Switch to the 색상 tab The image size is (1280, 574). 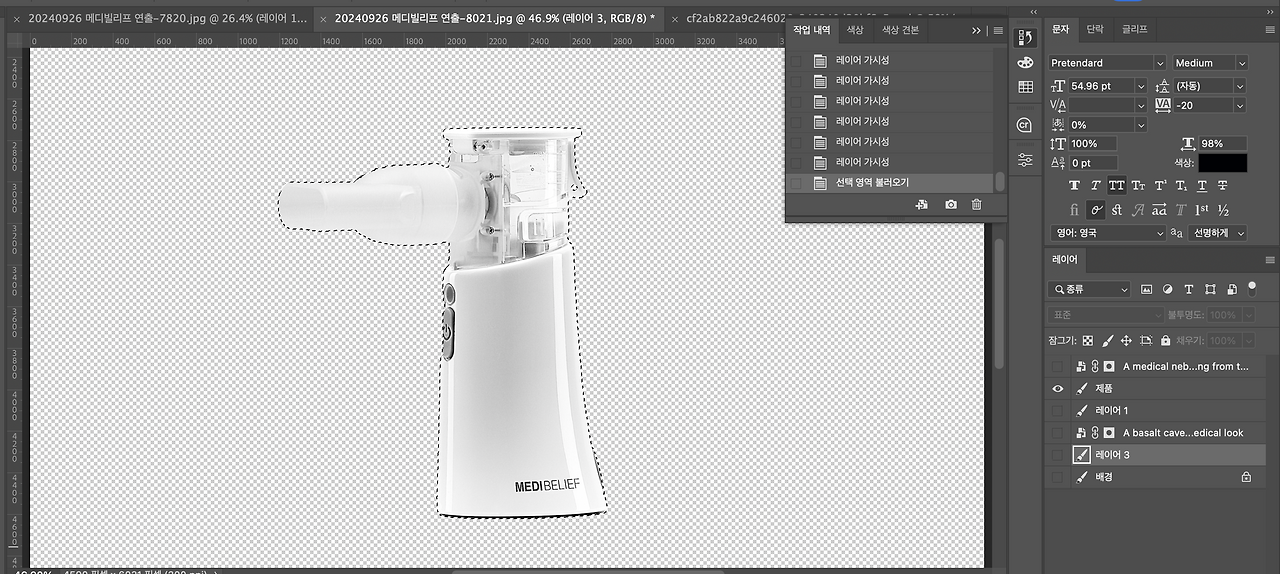tap(855, 30)
